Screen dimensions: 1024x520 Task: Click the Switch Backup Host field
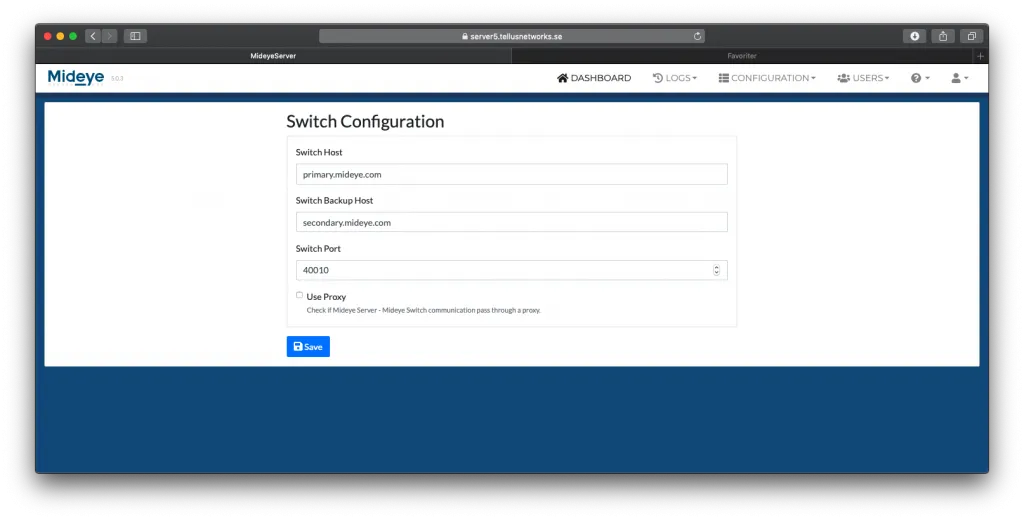point(511,222)
